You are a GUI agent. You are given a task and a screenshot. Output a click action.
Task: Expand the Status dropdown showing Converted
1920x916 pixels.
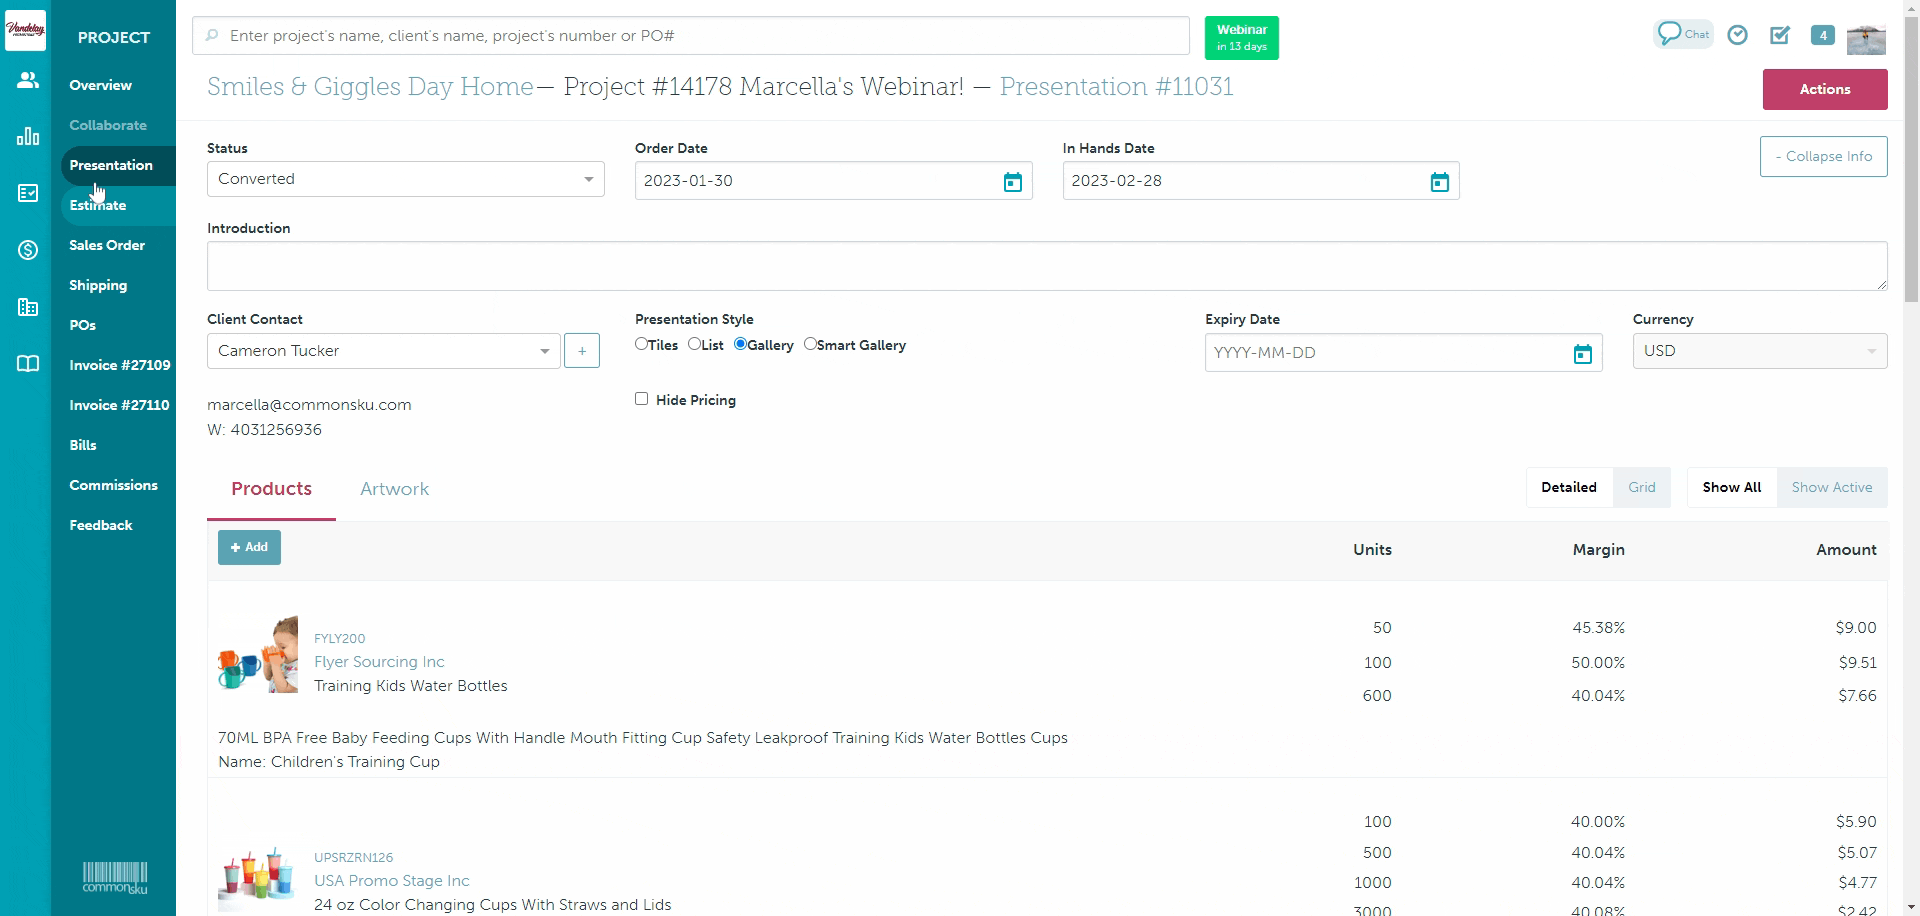point(405,179)
